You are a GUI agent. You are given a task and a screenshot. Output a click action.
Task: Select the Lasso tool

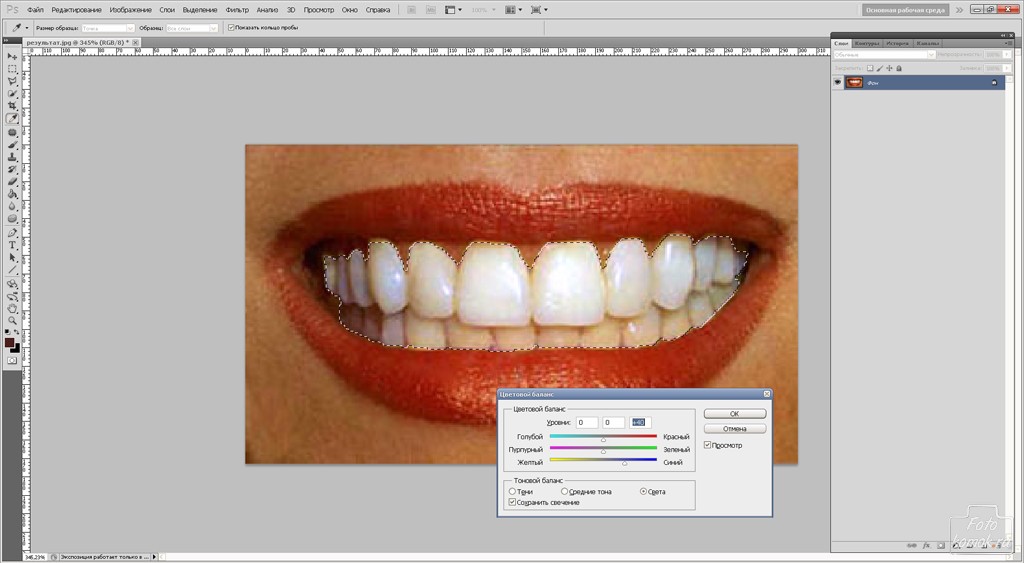[x=12, y=81]
